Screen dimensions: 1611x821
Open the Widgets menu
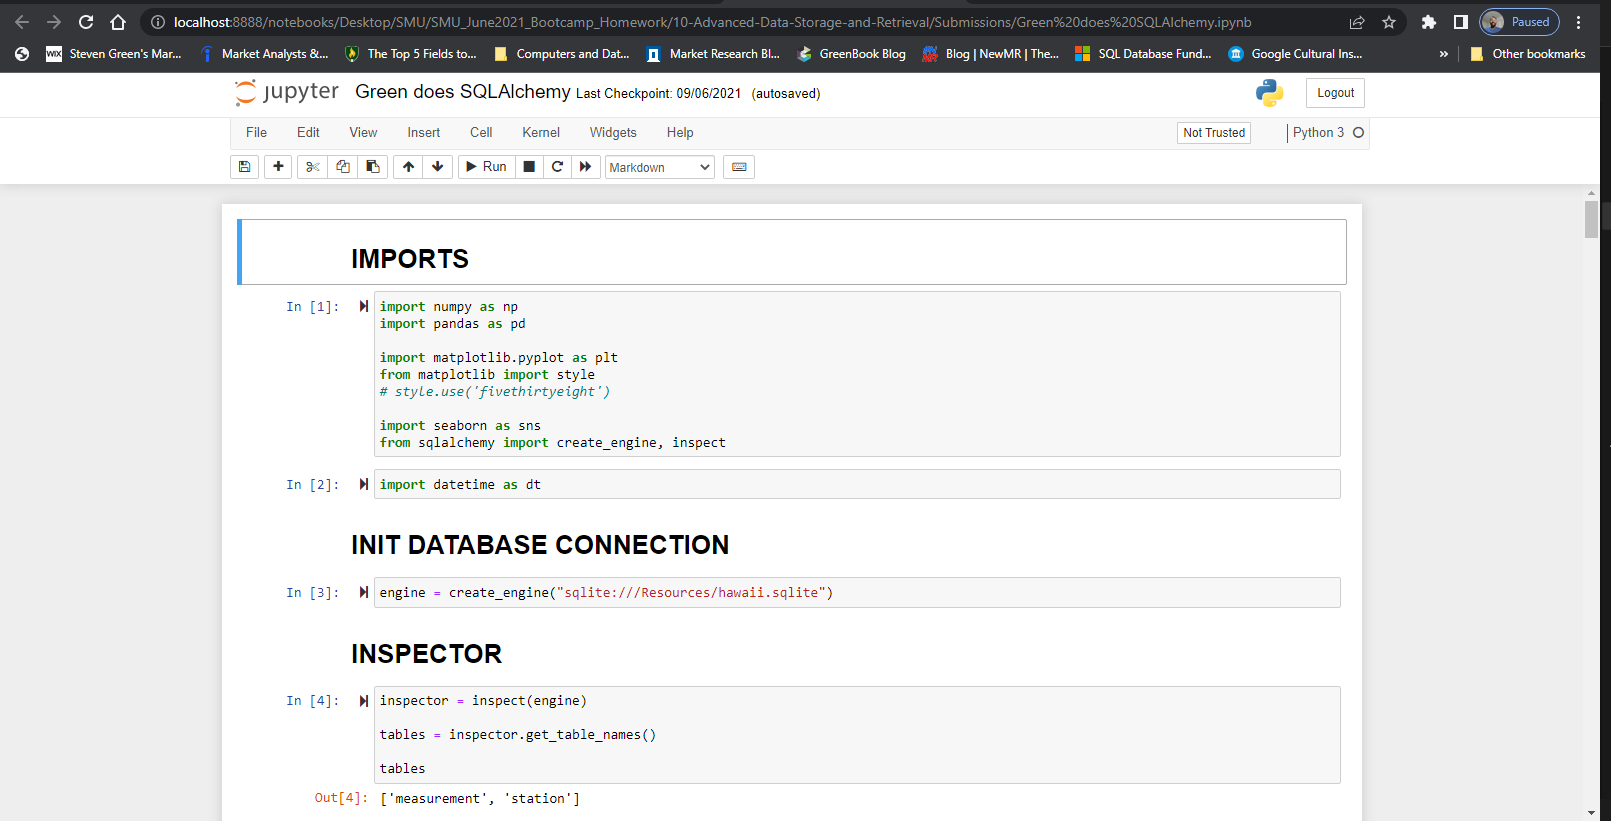pyautogui.click(x=613, y=133)
